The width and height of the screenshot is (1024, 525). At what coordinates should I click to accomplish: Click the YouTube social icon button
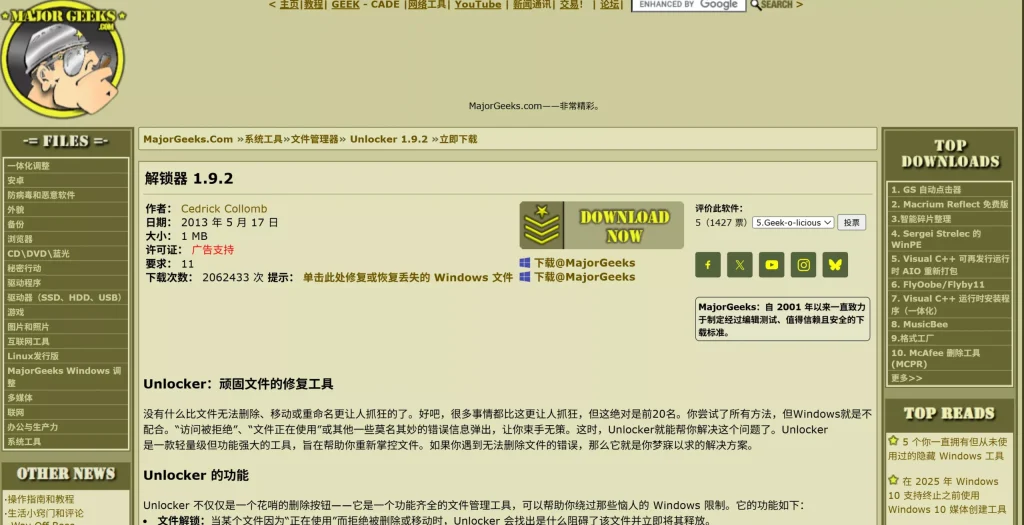point(771,265)
